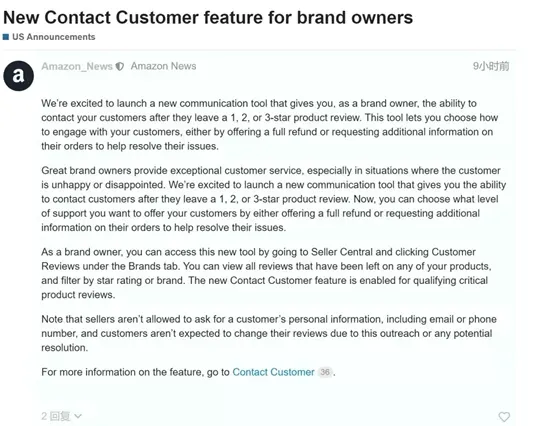Open the US Announcements category

[x=53, y=37]
